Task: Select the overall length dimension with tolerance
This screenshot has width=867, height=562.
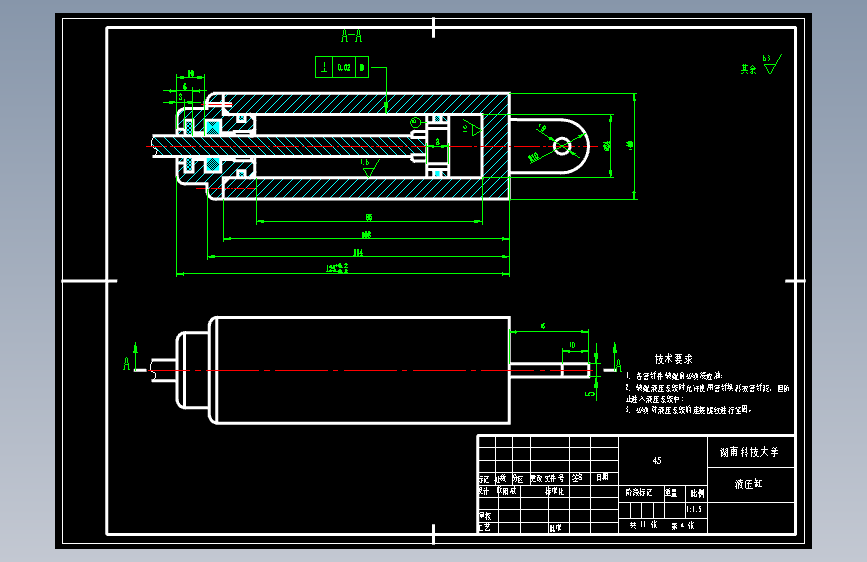Action: (337, 269)
